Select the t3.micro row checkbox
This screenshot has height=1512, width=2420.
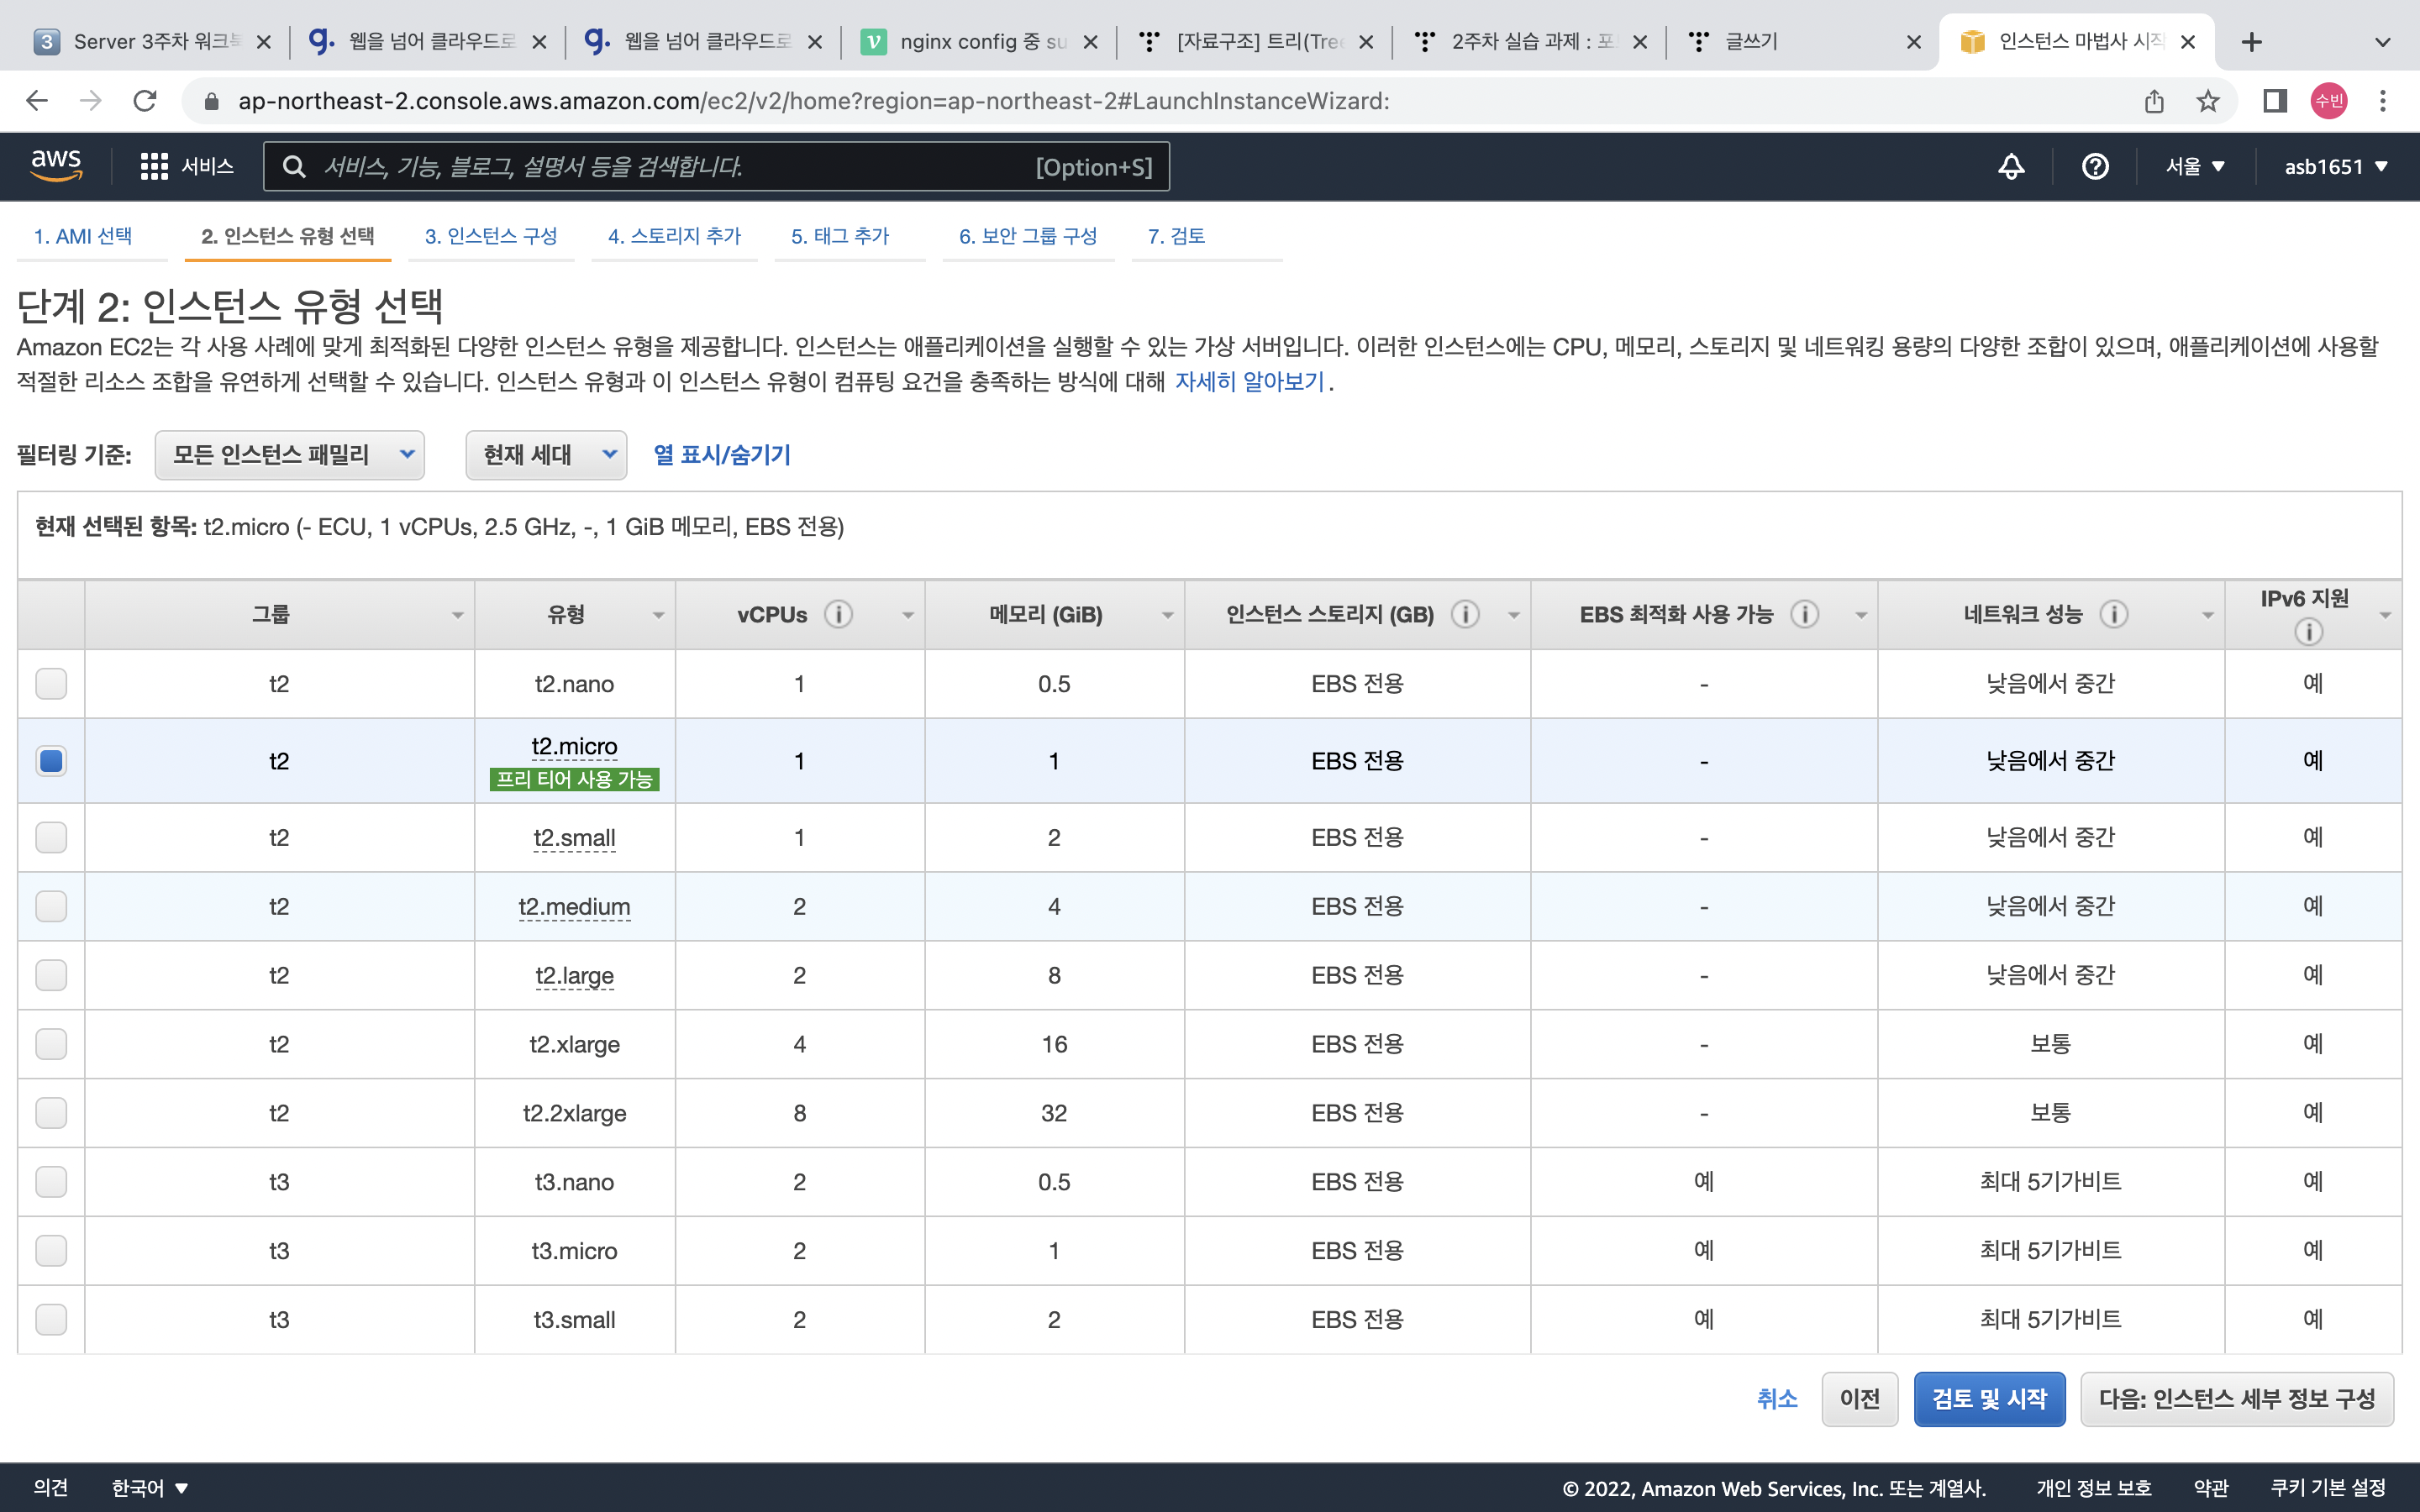coord(51,1250)
